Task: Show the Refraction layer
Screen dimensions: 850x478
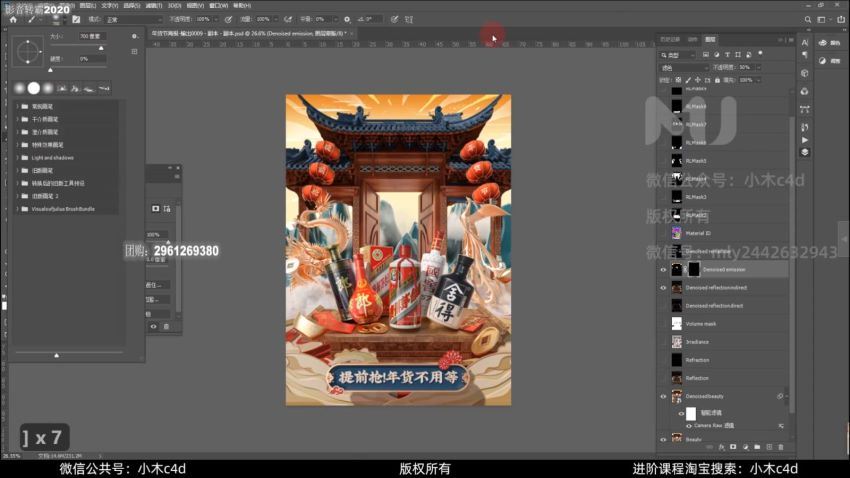Action: 663,360
